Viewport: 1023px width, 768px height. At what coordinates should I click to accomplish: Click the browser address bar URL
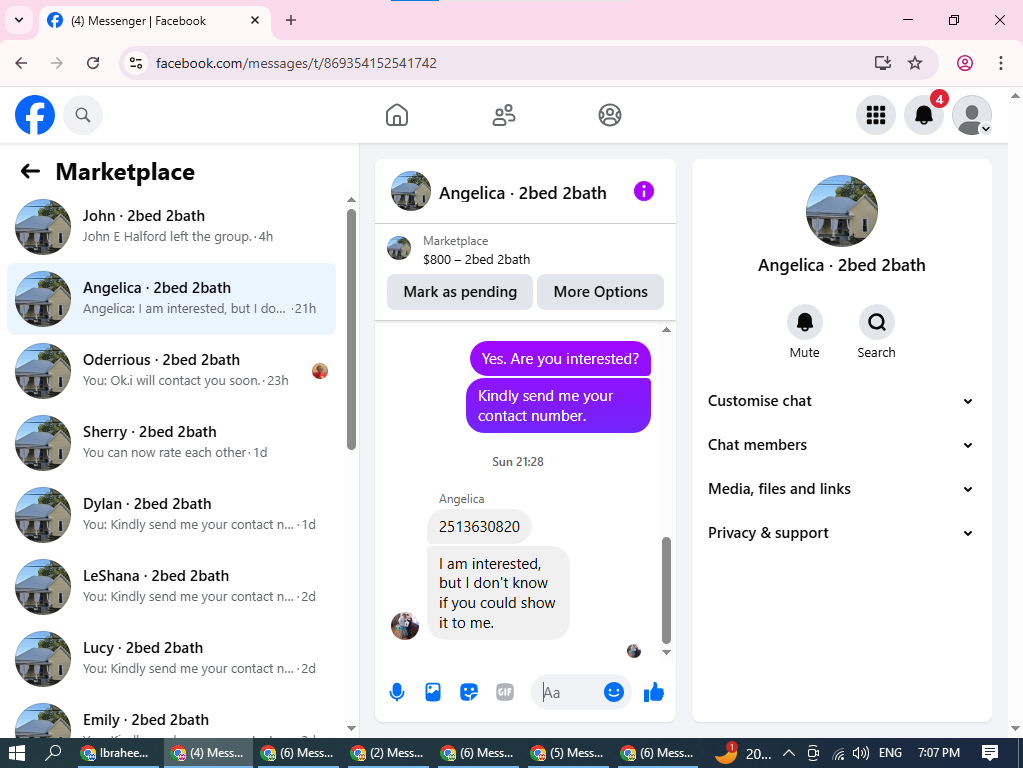click(x=296, y=63)
